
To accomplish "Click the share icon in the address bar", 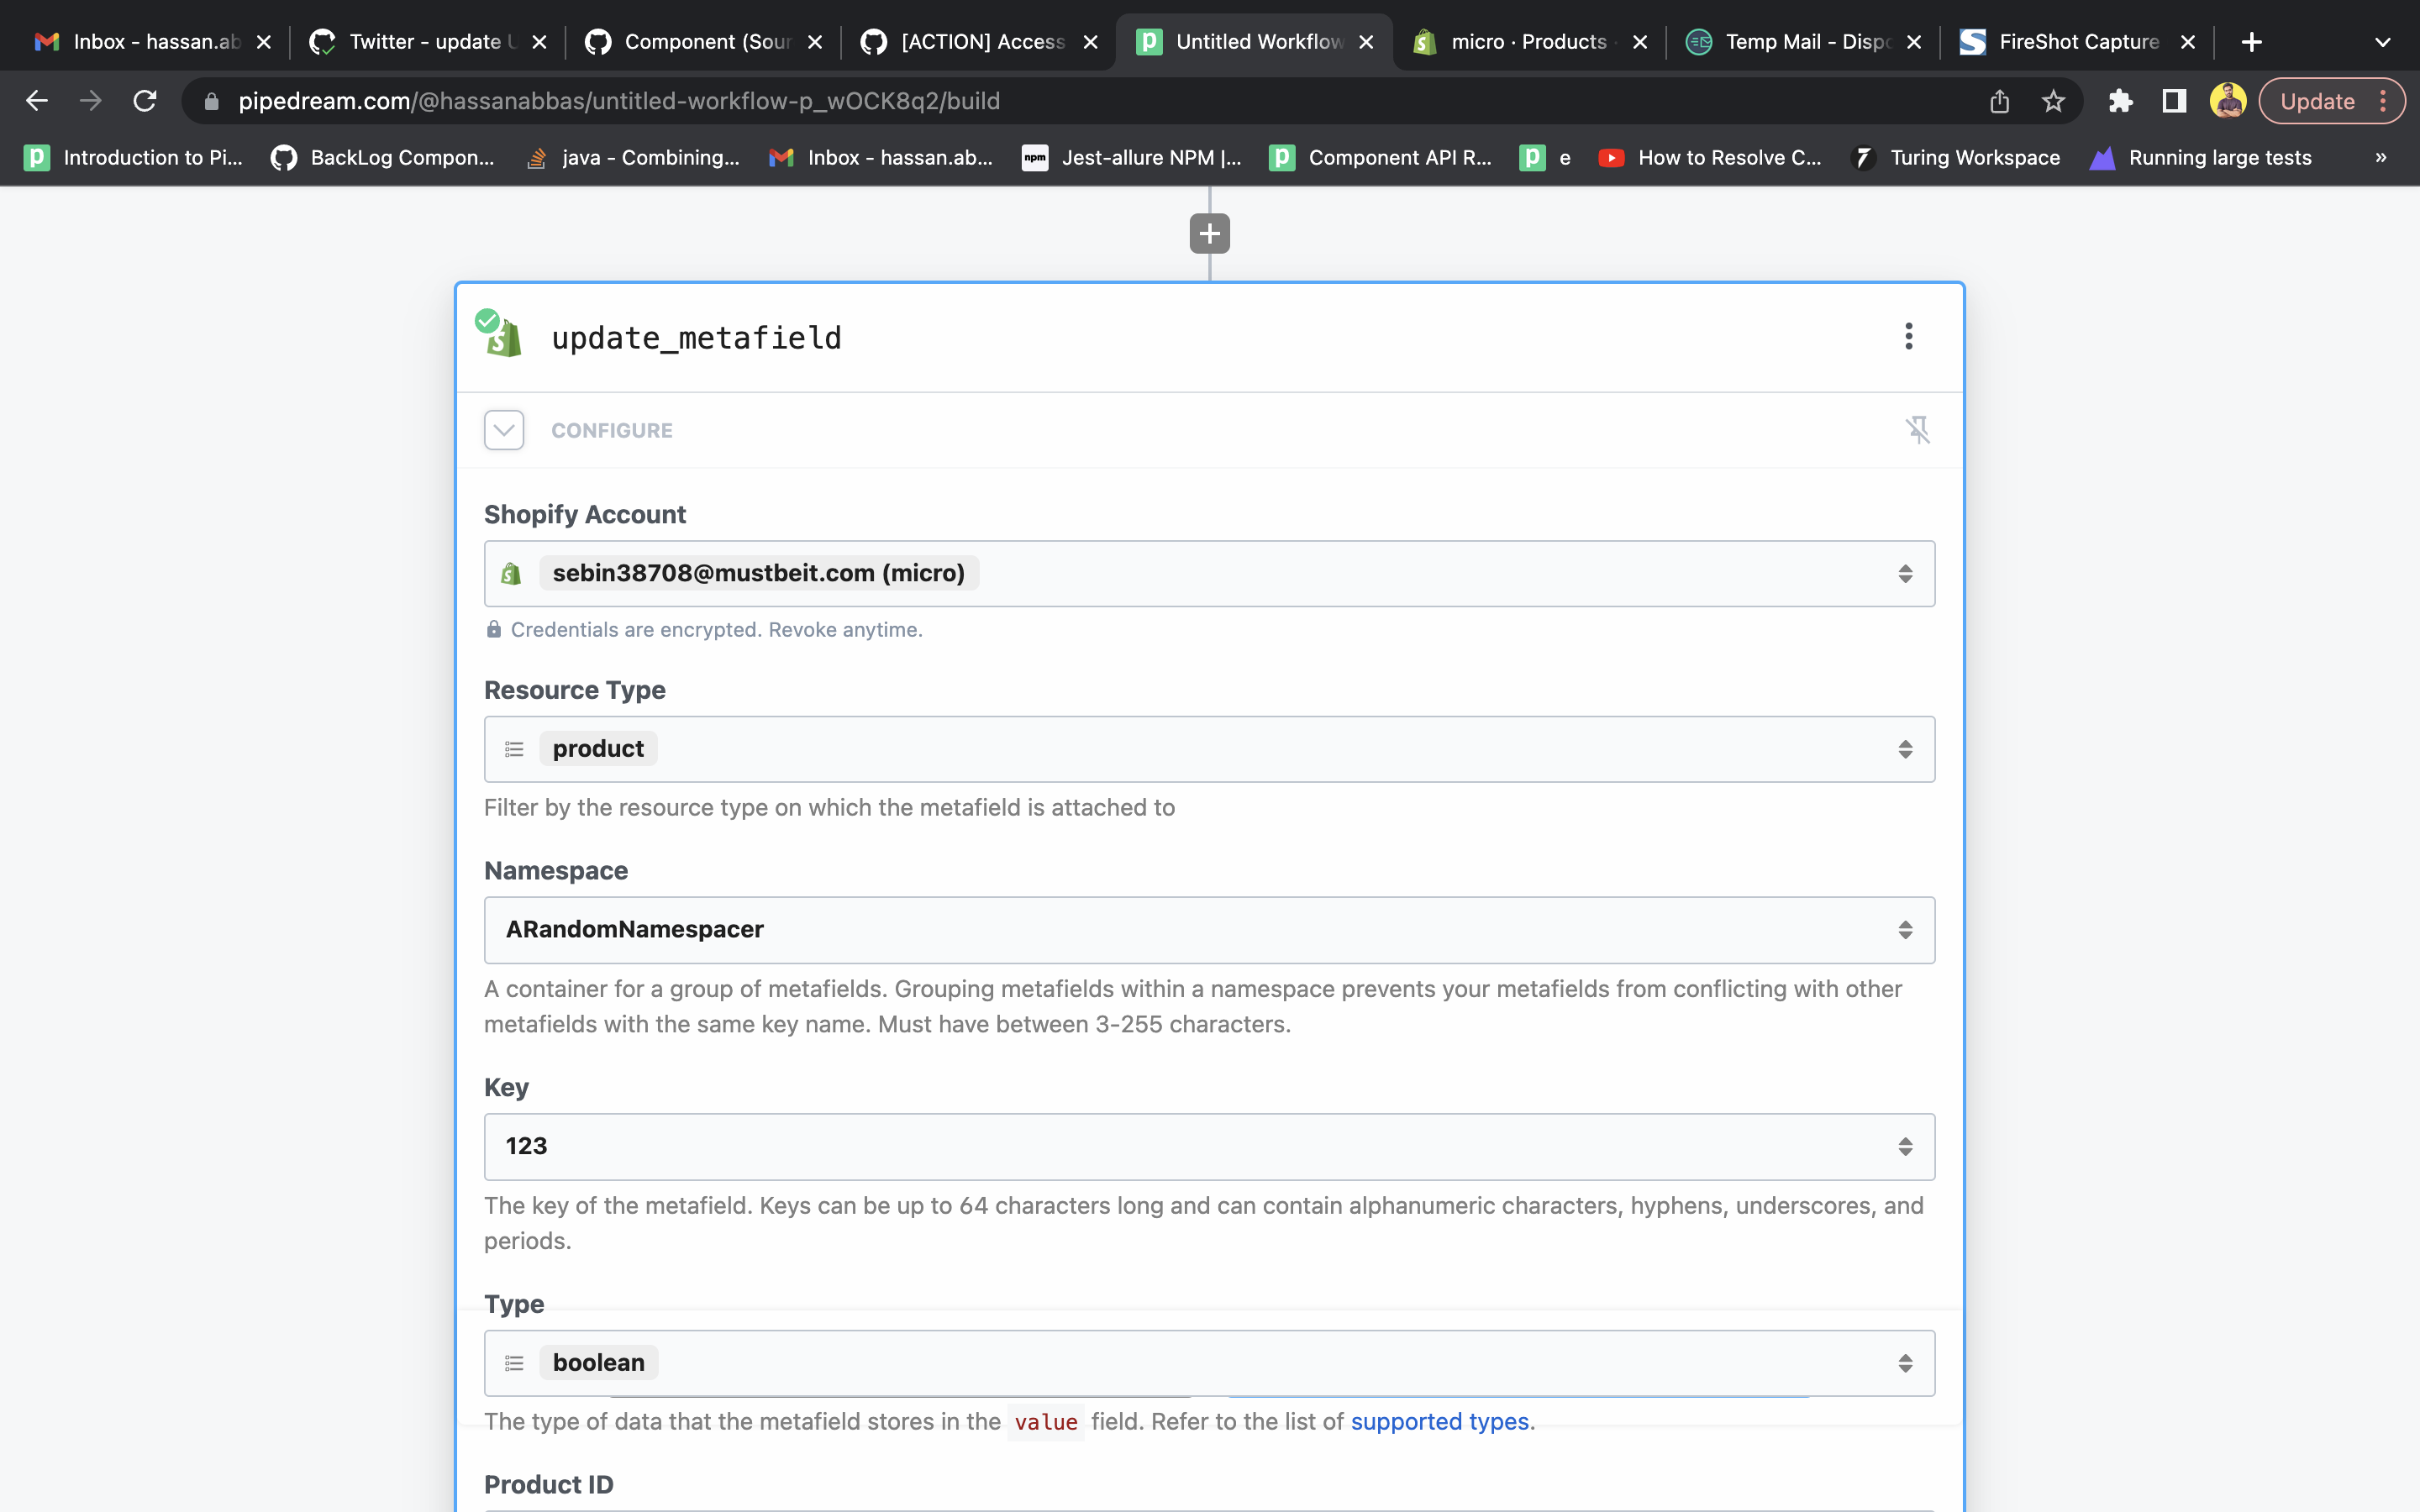I will [1999, 100].
